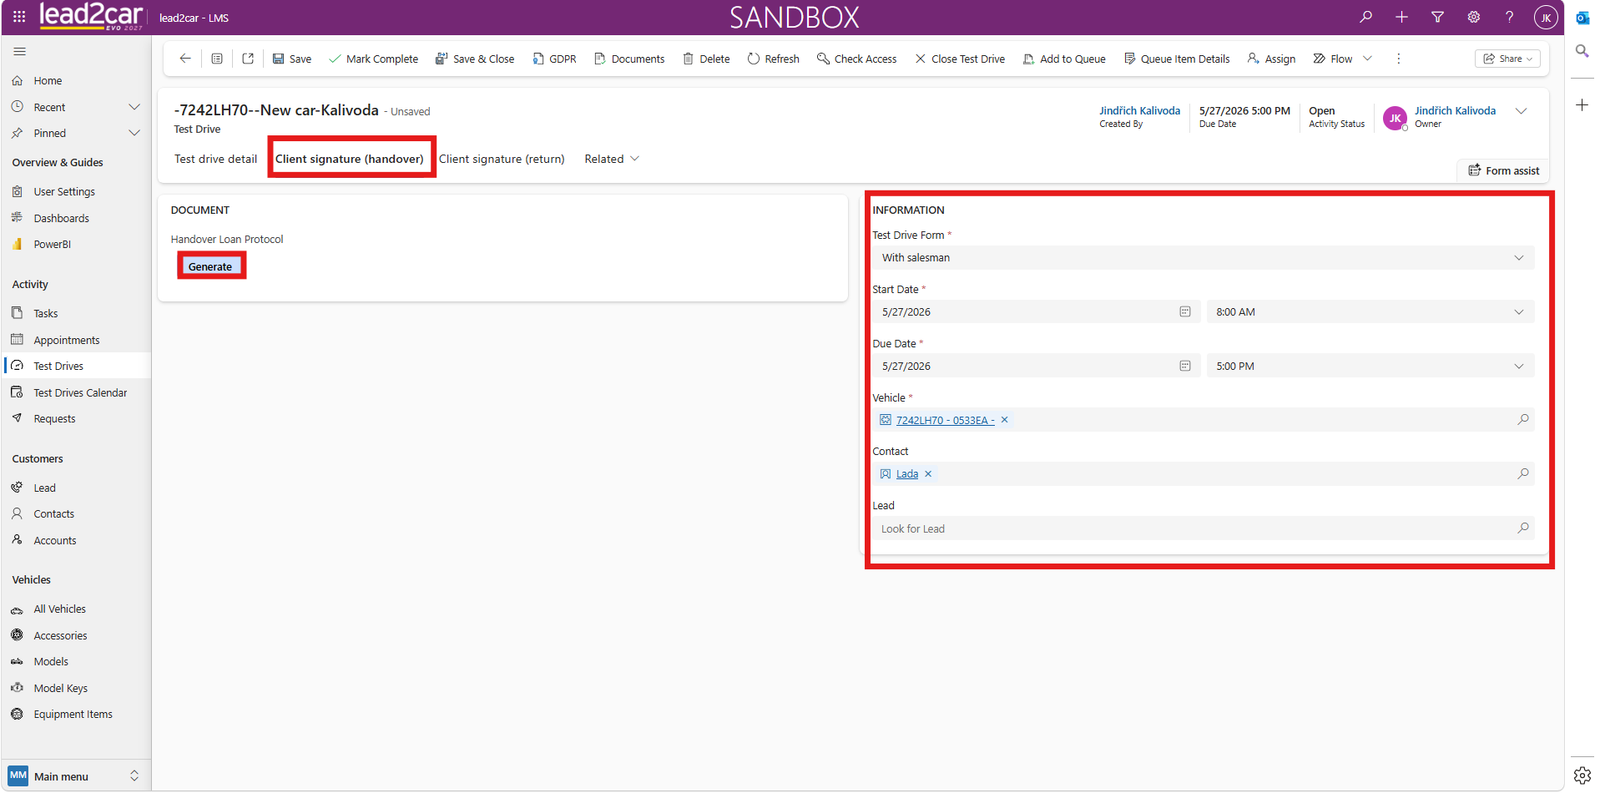The height and width of the screenshot is (794, 1600).
Task: Collapse the sidebar with the hamburger icon
Action: pos(20,51)
